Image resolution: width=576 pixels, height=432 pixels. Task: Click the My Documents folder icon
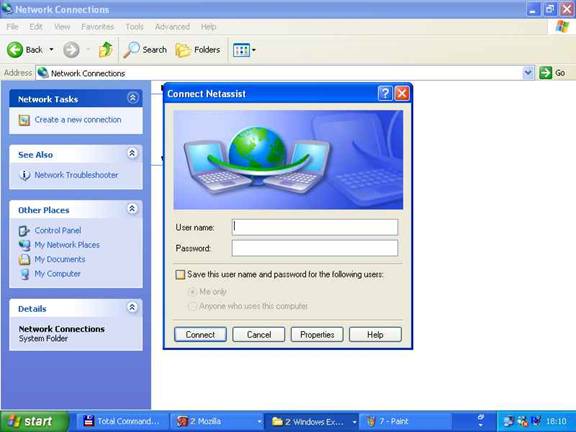[x=24, y=259]
